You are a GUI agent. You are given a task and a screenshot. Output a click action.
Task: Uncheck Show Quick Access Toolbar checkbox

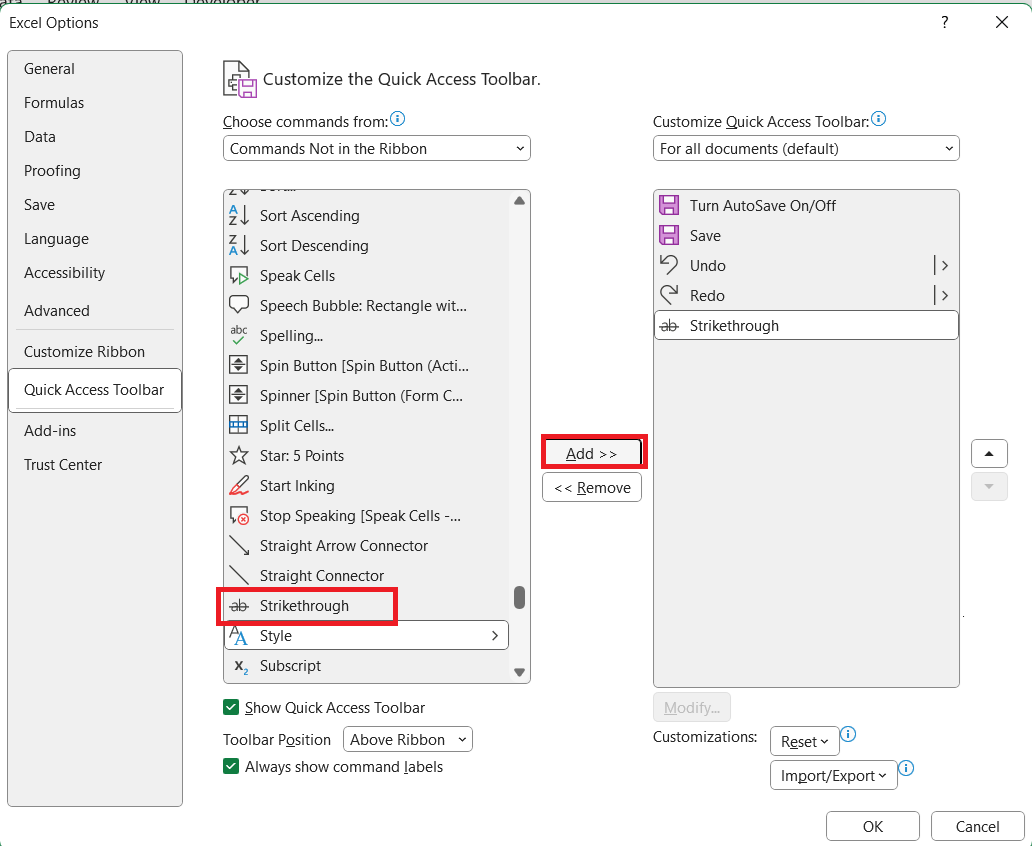pos(231,708)
